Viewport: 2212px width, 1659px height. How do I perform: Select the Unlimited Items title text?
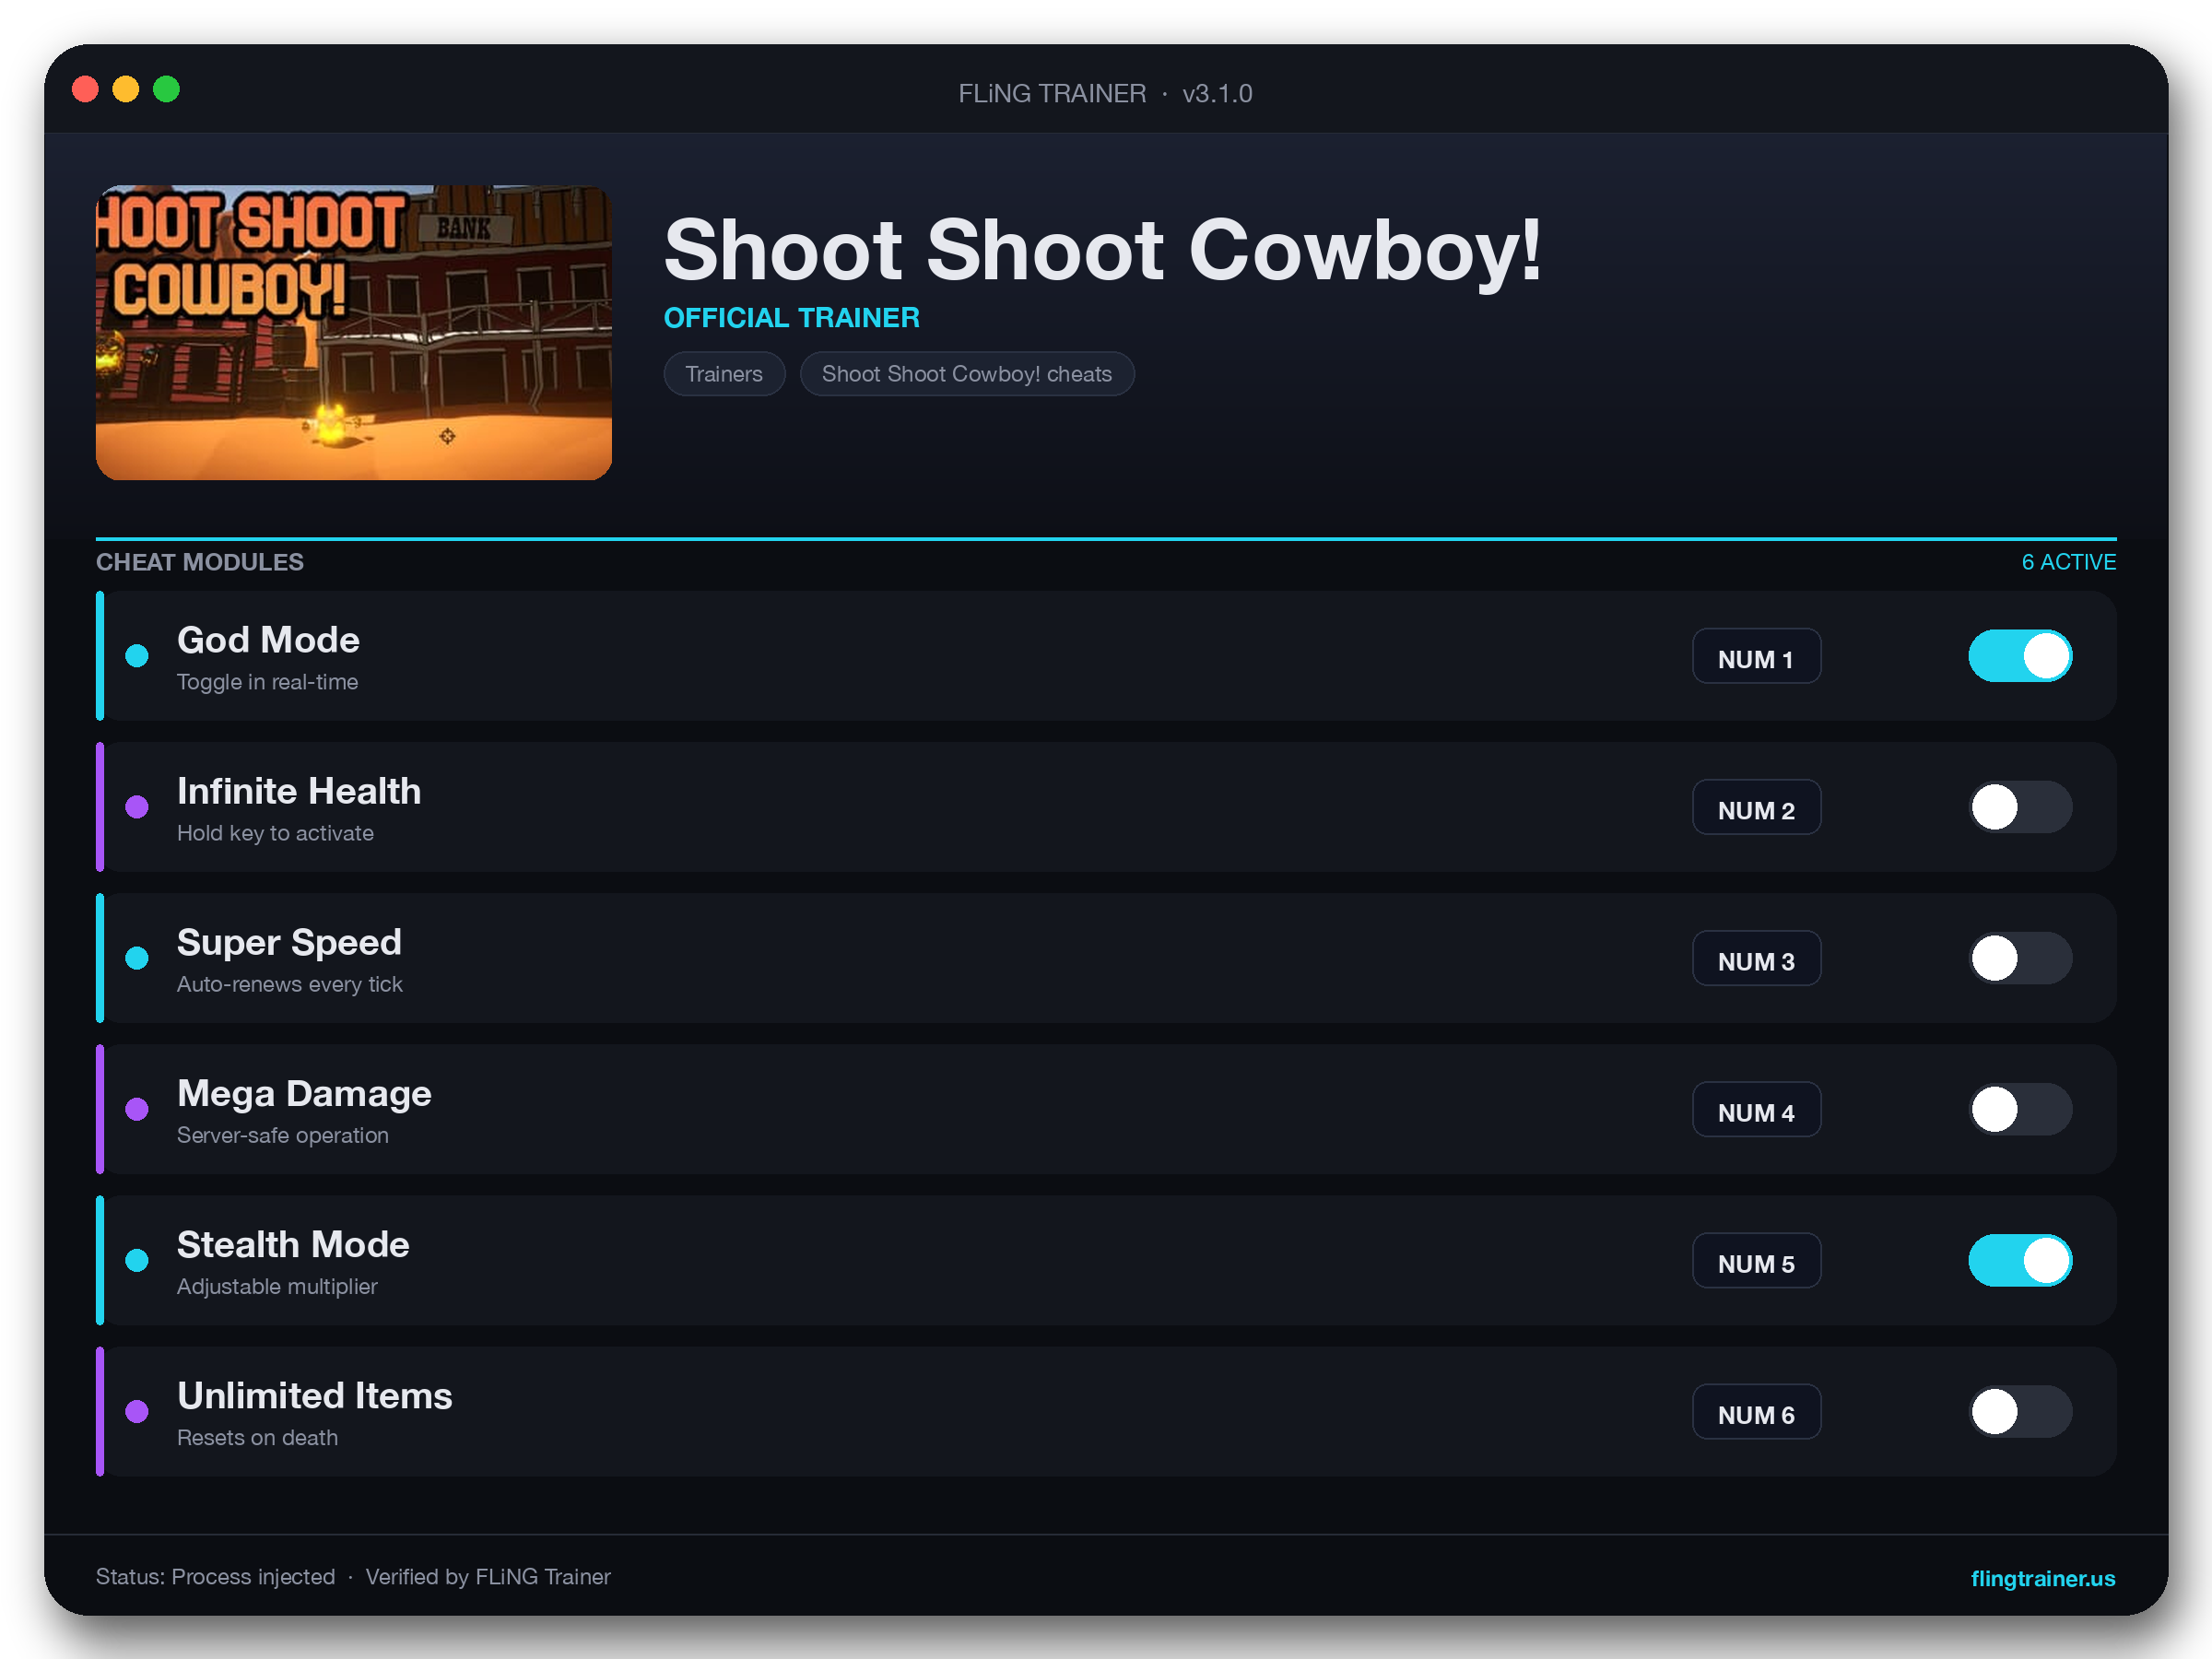(x=315, y=1395)
